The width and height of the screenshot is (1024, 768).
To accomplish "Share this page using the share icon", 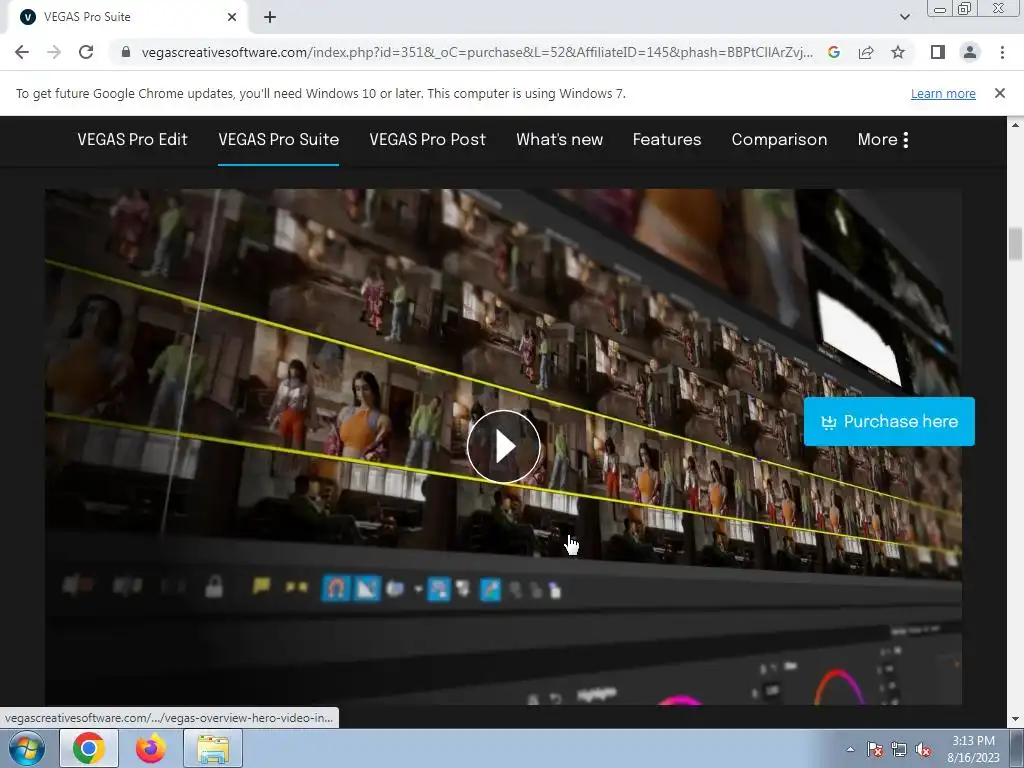I will click(866, 52).
